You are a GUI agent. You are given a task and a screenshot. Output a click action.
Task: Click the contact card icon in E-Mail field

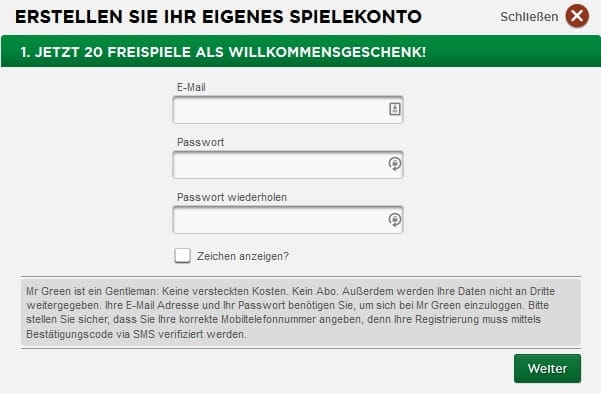coord(395,109)
